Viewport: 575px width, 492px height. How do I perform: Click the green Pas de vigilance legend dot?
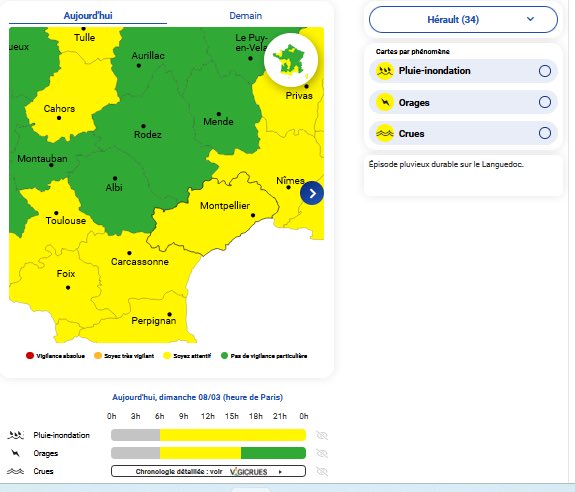coord(224,356)
